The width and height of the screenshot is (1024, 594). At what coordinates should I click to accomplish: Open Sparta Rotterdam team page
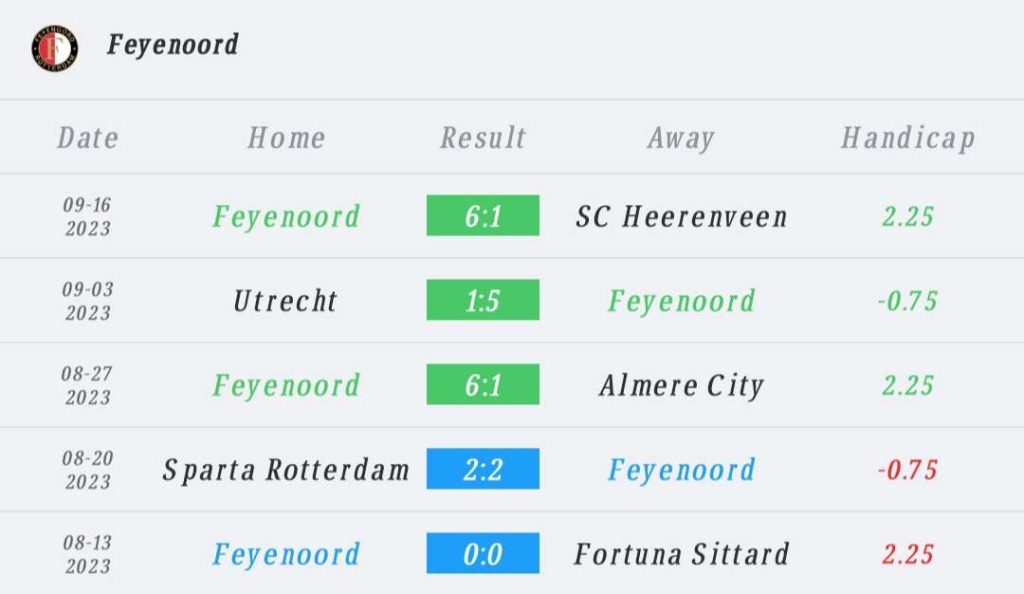coord(286,470)
